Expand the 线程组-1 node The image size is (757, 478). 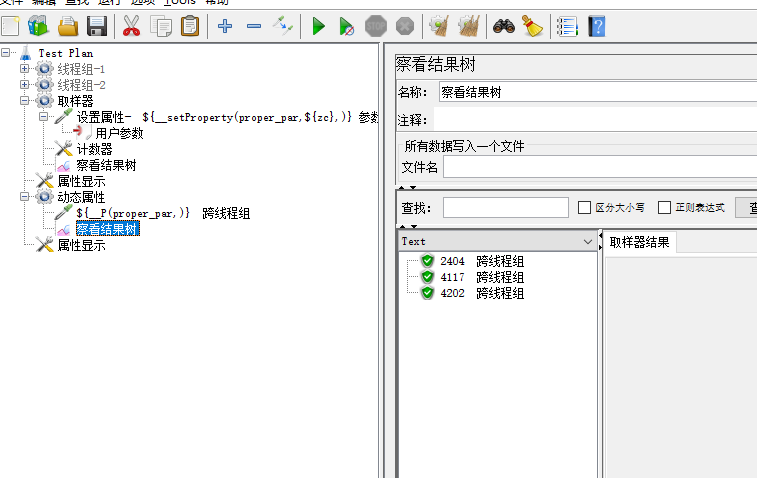(x=24, y=69)
